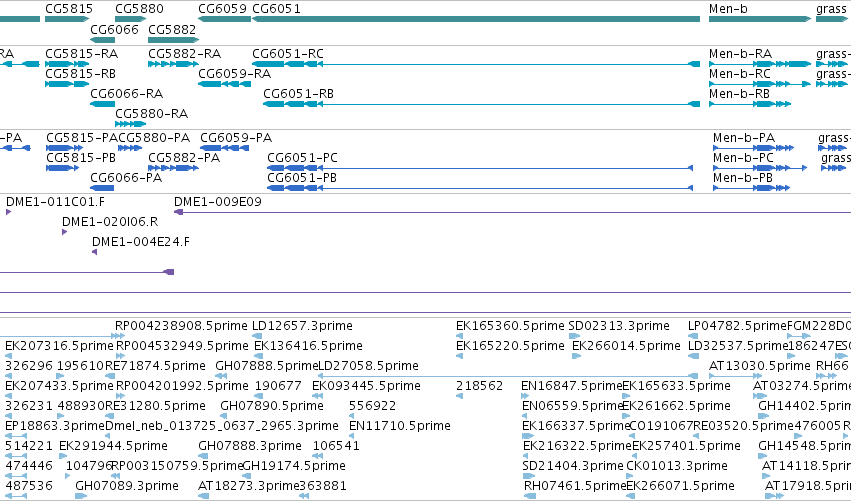
Task: Open clone end DME1-020I06.R
Action: coord(110,222)
